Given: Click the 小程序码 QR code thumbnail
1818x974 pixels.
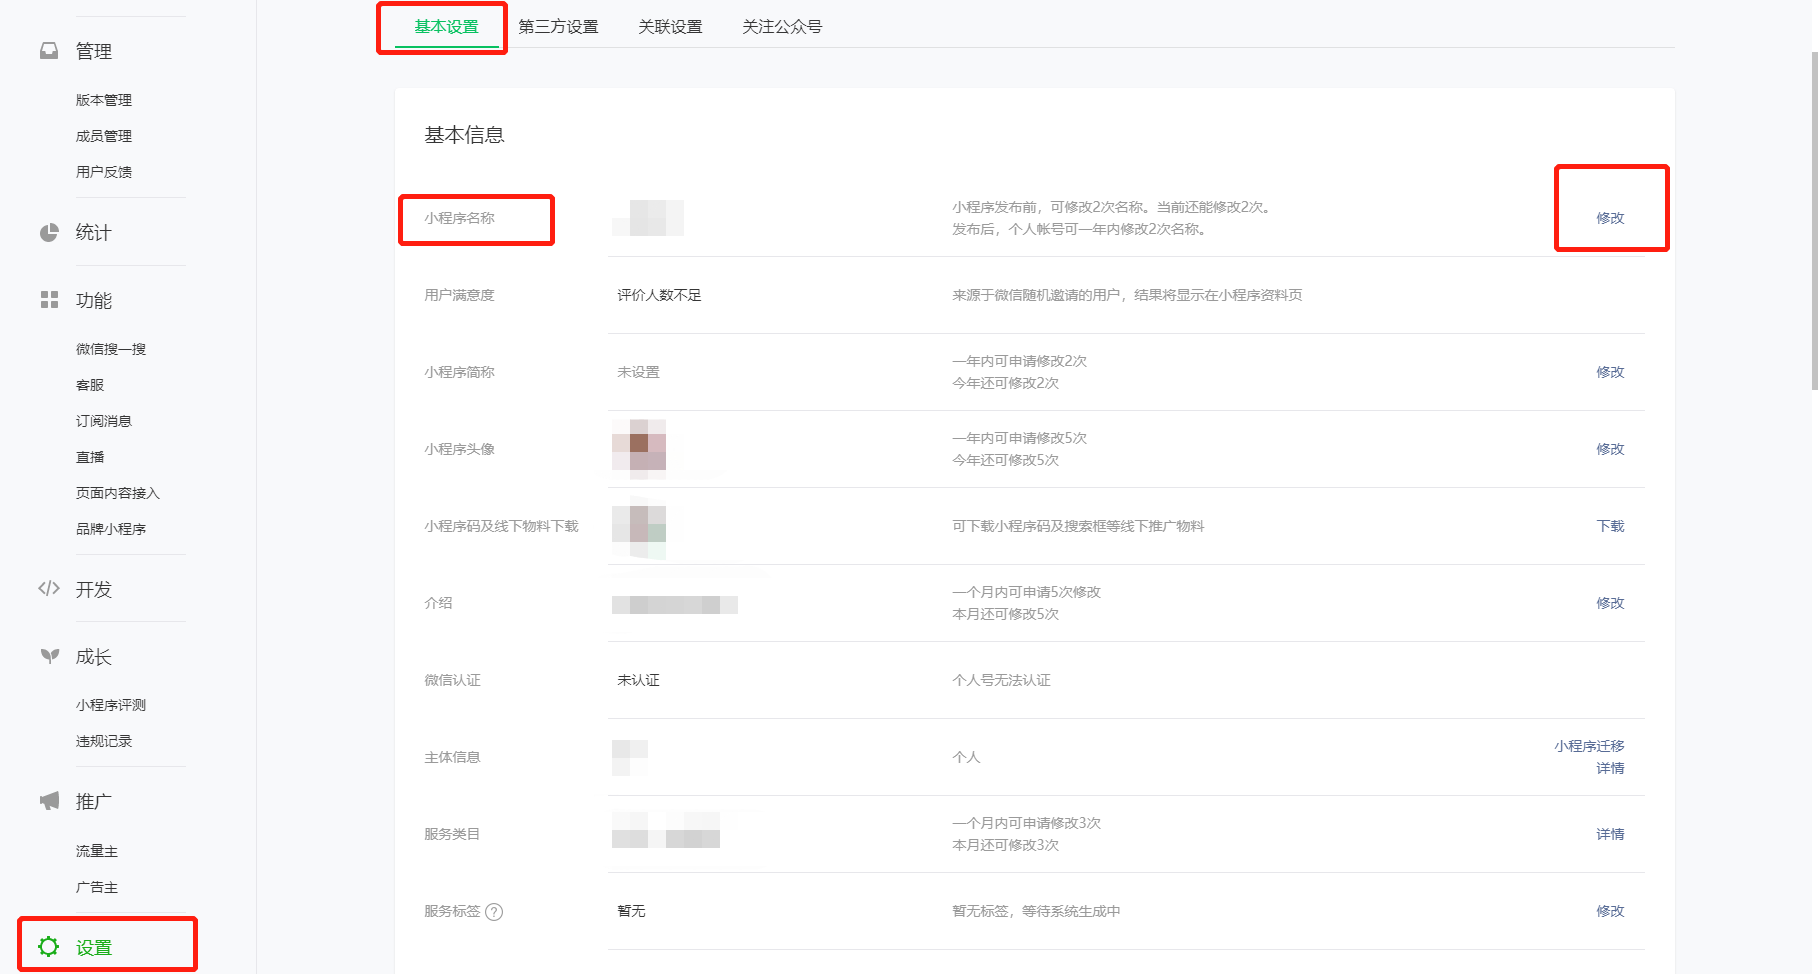Looking at the screenshot, I should pos(639,526).
